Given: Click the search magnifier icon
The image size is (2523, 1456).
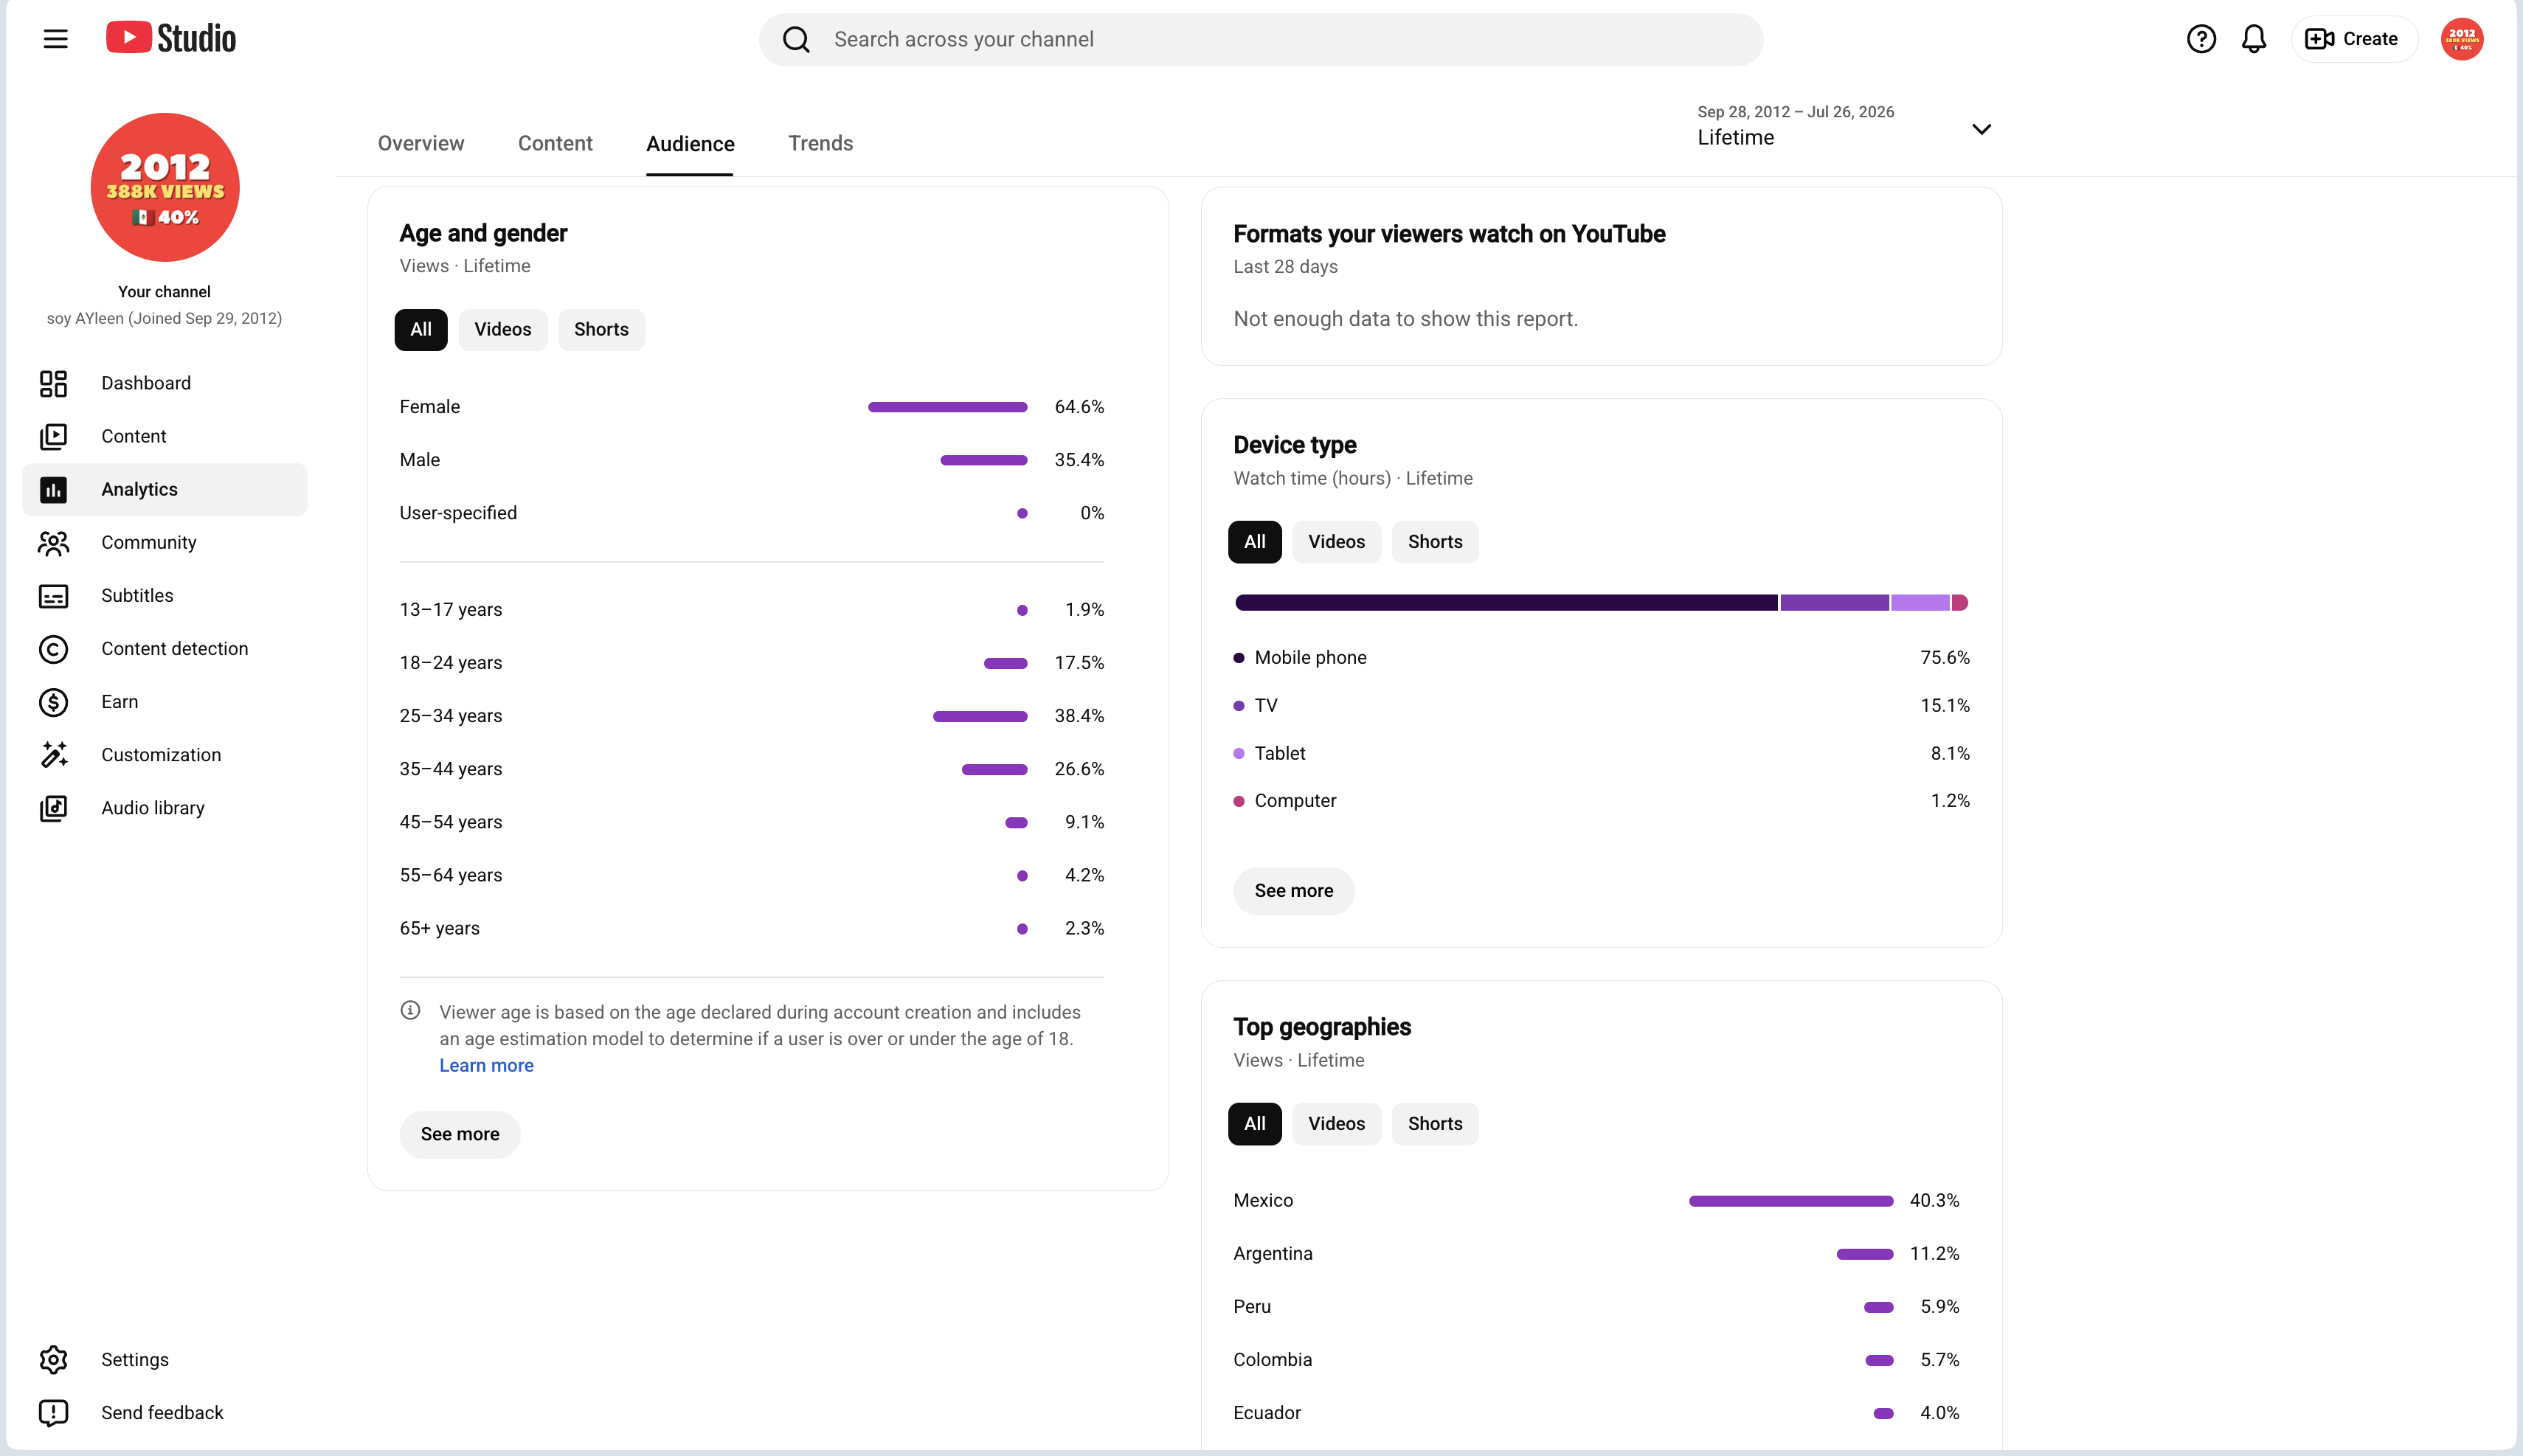Looking at the screenshot, I should (x=796, y=39).
